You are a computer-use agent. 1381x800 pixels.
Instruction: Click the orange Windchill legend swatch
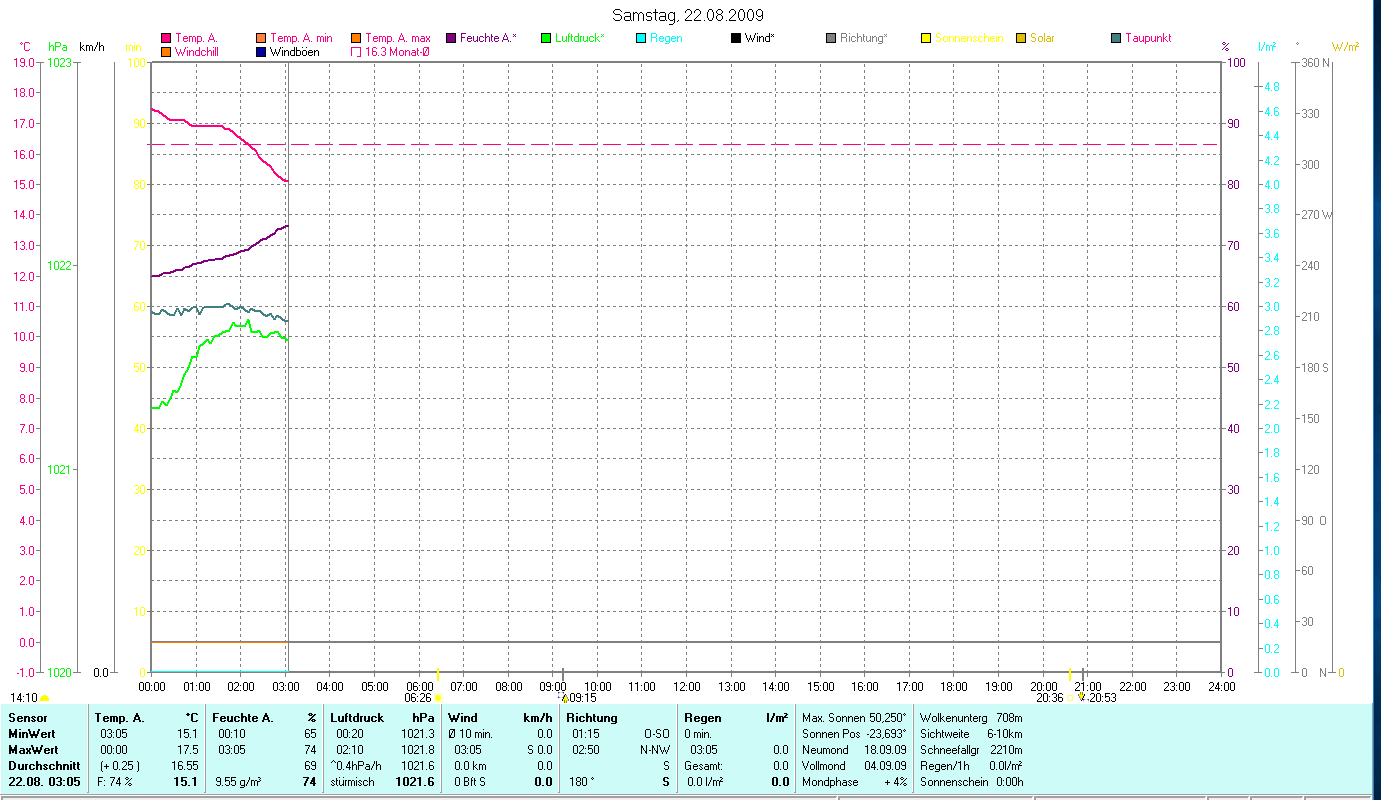[x=166, y=51]
